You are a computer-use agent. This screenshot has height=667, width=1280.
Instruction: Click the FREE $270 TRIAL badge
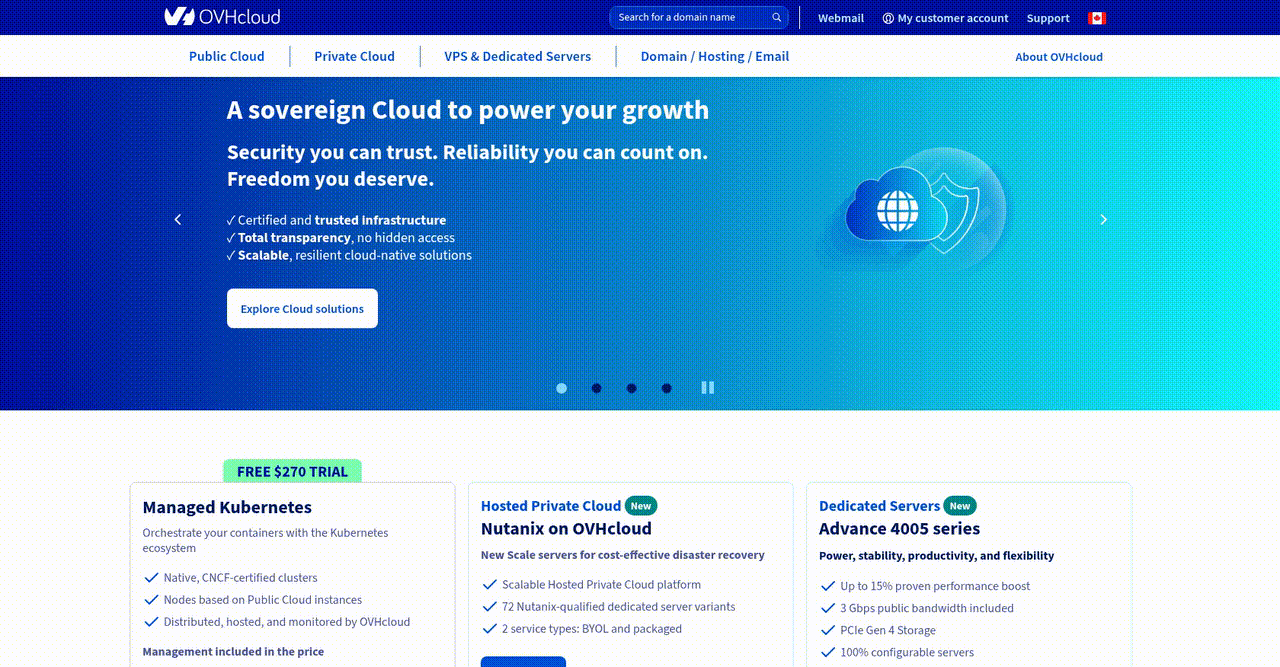coord(292,472)
